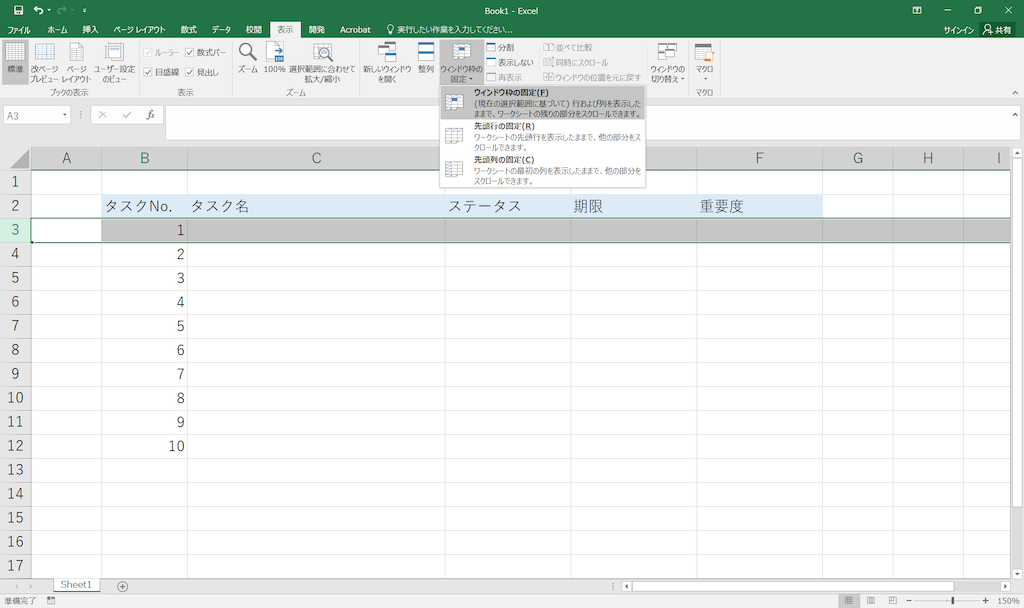Image resolution: width=1024 pixels, height=608 pixels.
Task: Collapse the ribbon using the chevron arrow
Action: tap(1015, 93)
